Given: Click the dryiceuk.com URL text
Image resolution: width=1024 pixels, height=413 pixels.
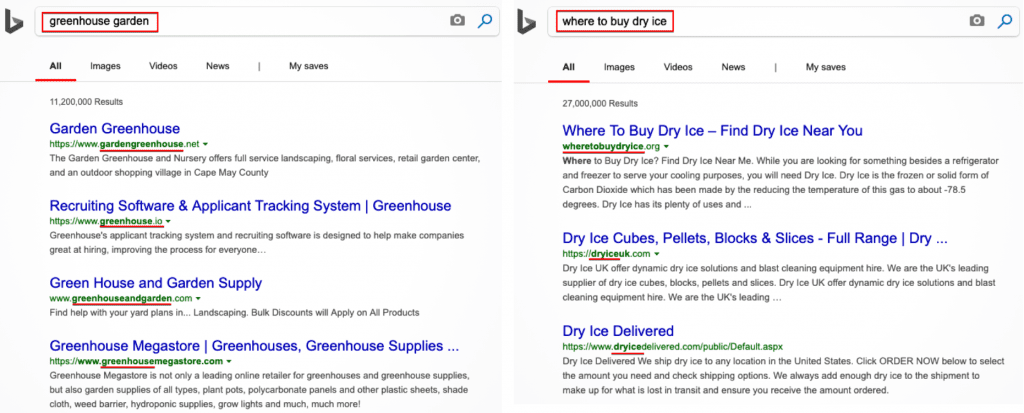Looking at the screenshot, I should [606, 254].
